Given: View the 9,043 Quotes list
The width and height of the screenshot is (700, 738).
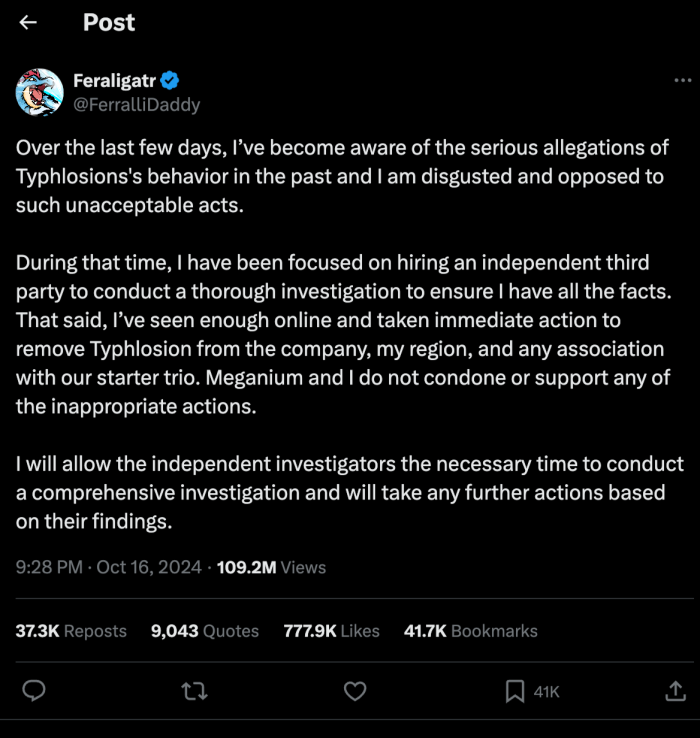Looking at the screenshot, I should pos(204,631).
